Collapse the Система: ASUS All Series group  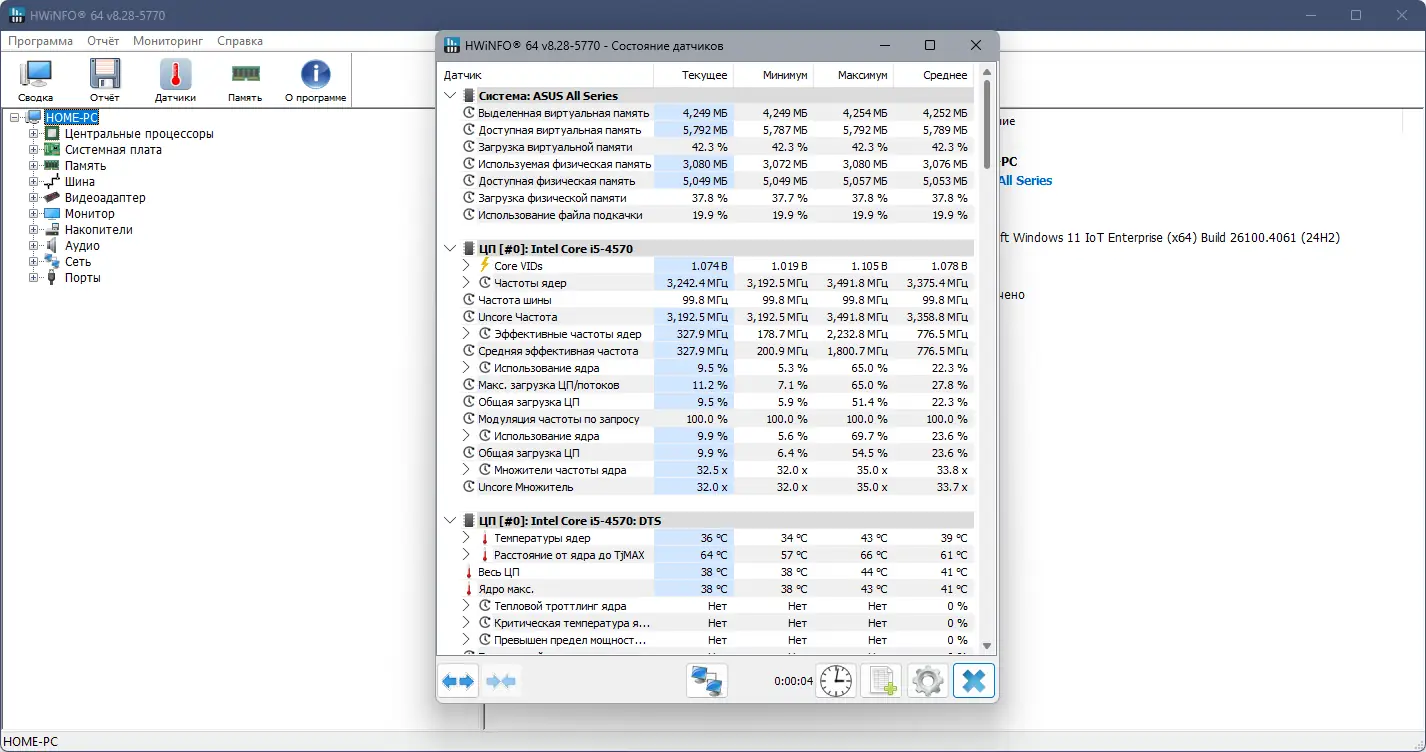(450, 96)
